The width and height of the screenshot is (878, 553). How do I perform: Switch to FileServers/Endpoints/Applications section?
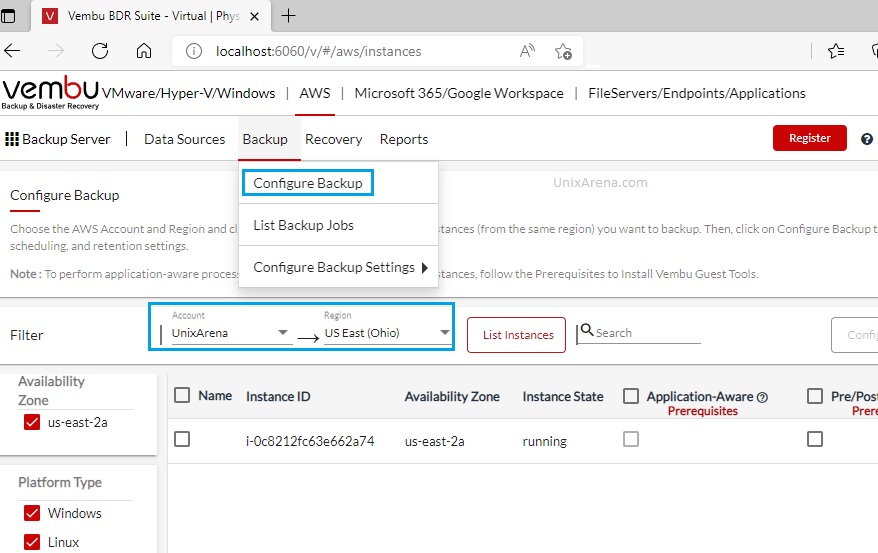(x=697, y=93)
